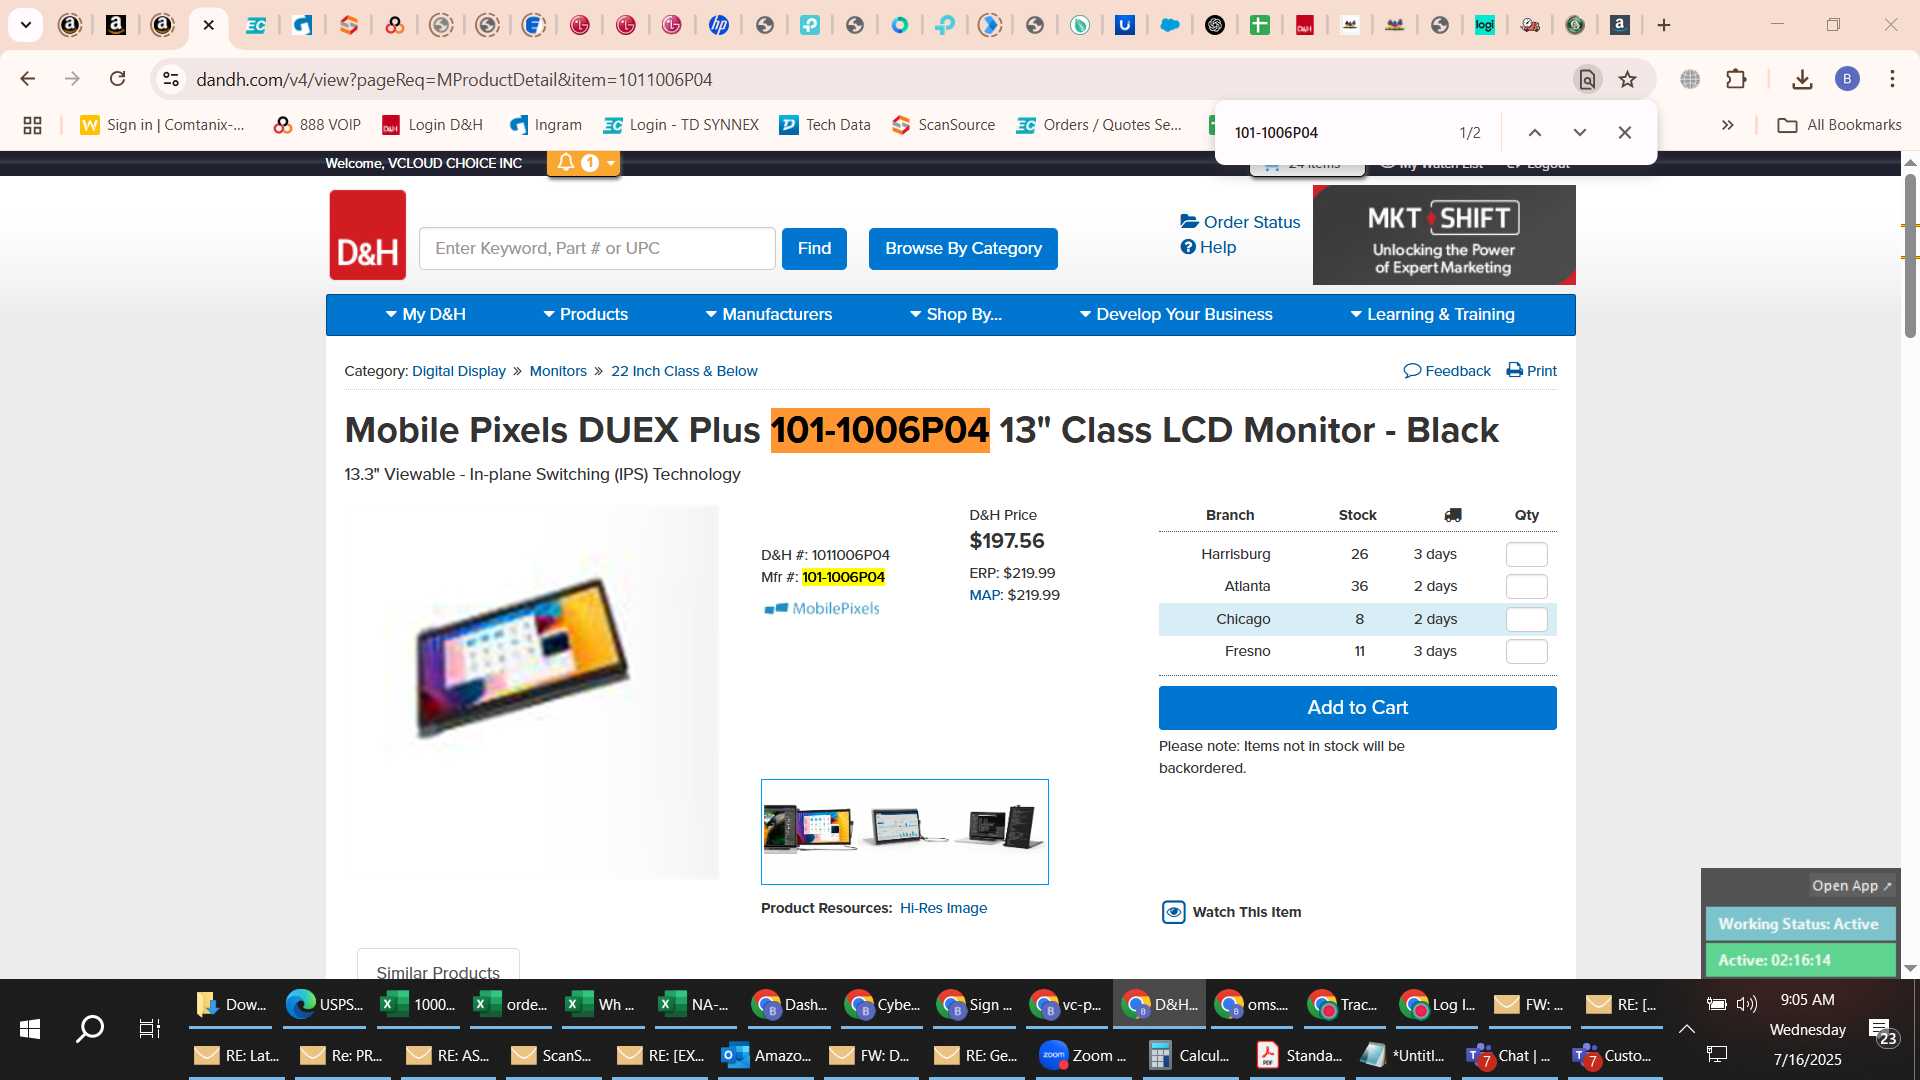Screen dimensions: 1920x1080
Task: Open Chrome downloads icon
Action: [x=1802, y=79]
